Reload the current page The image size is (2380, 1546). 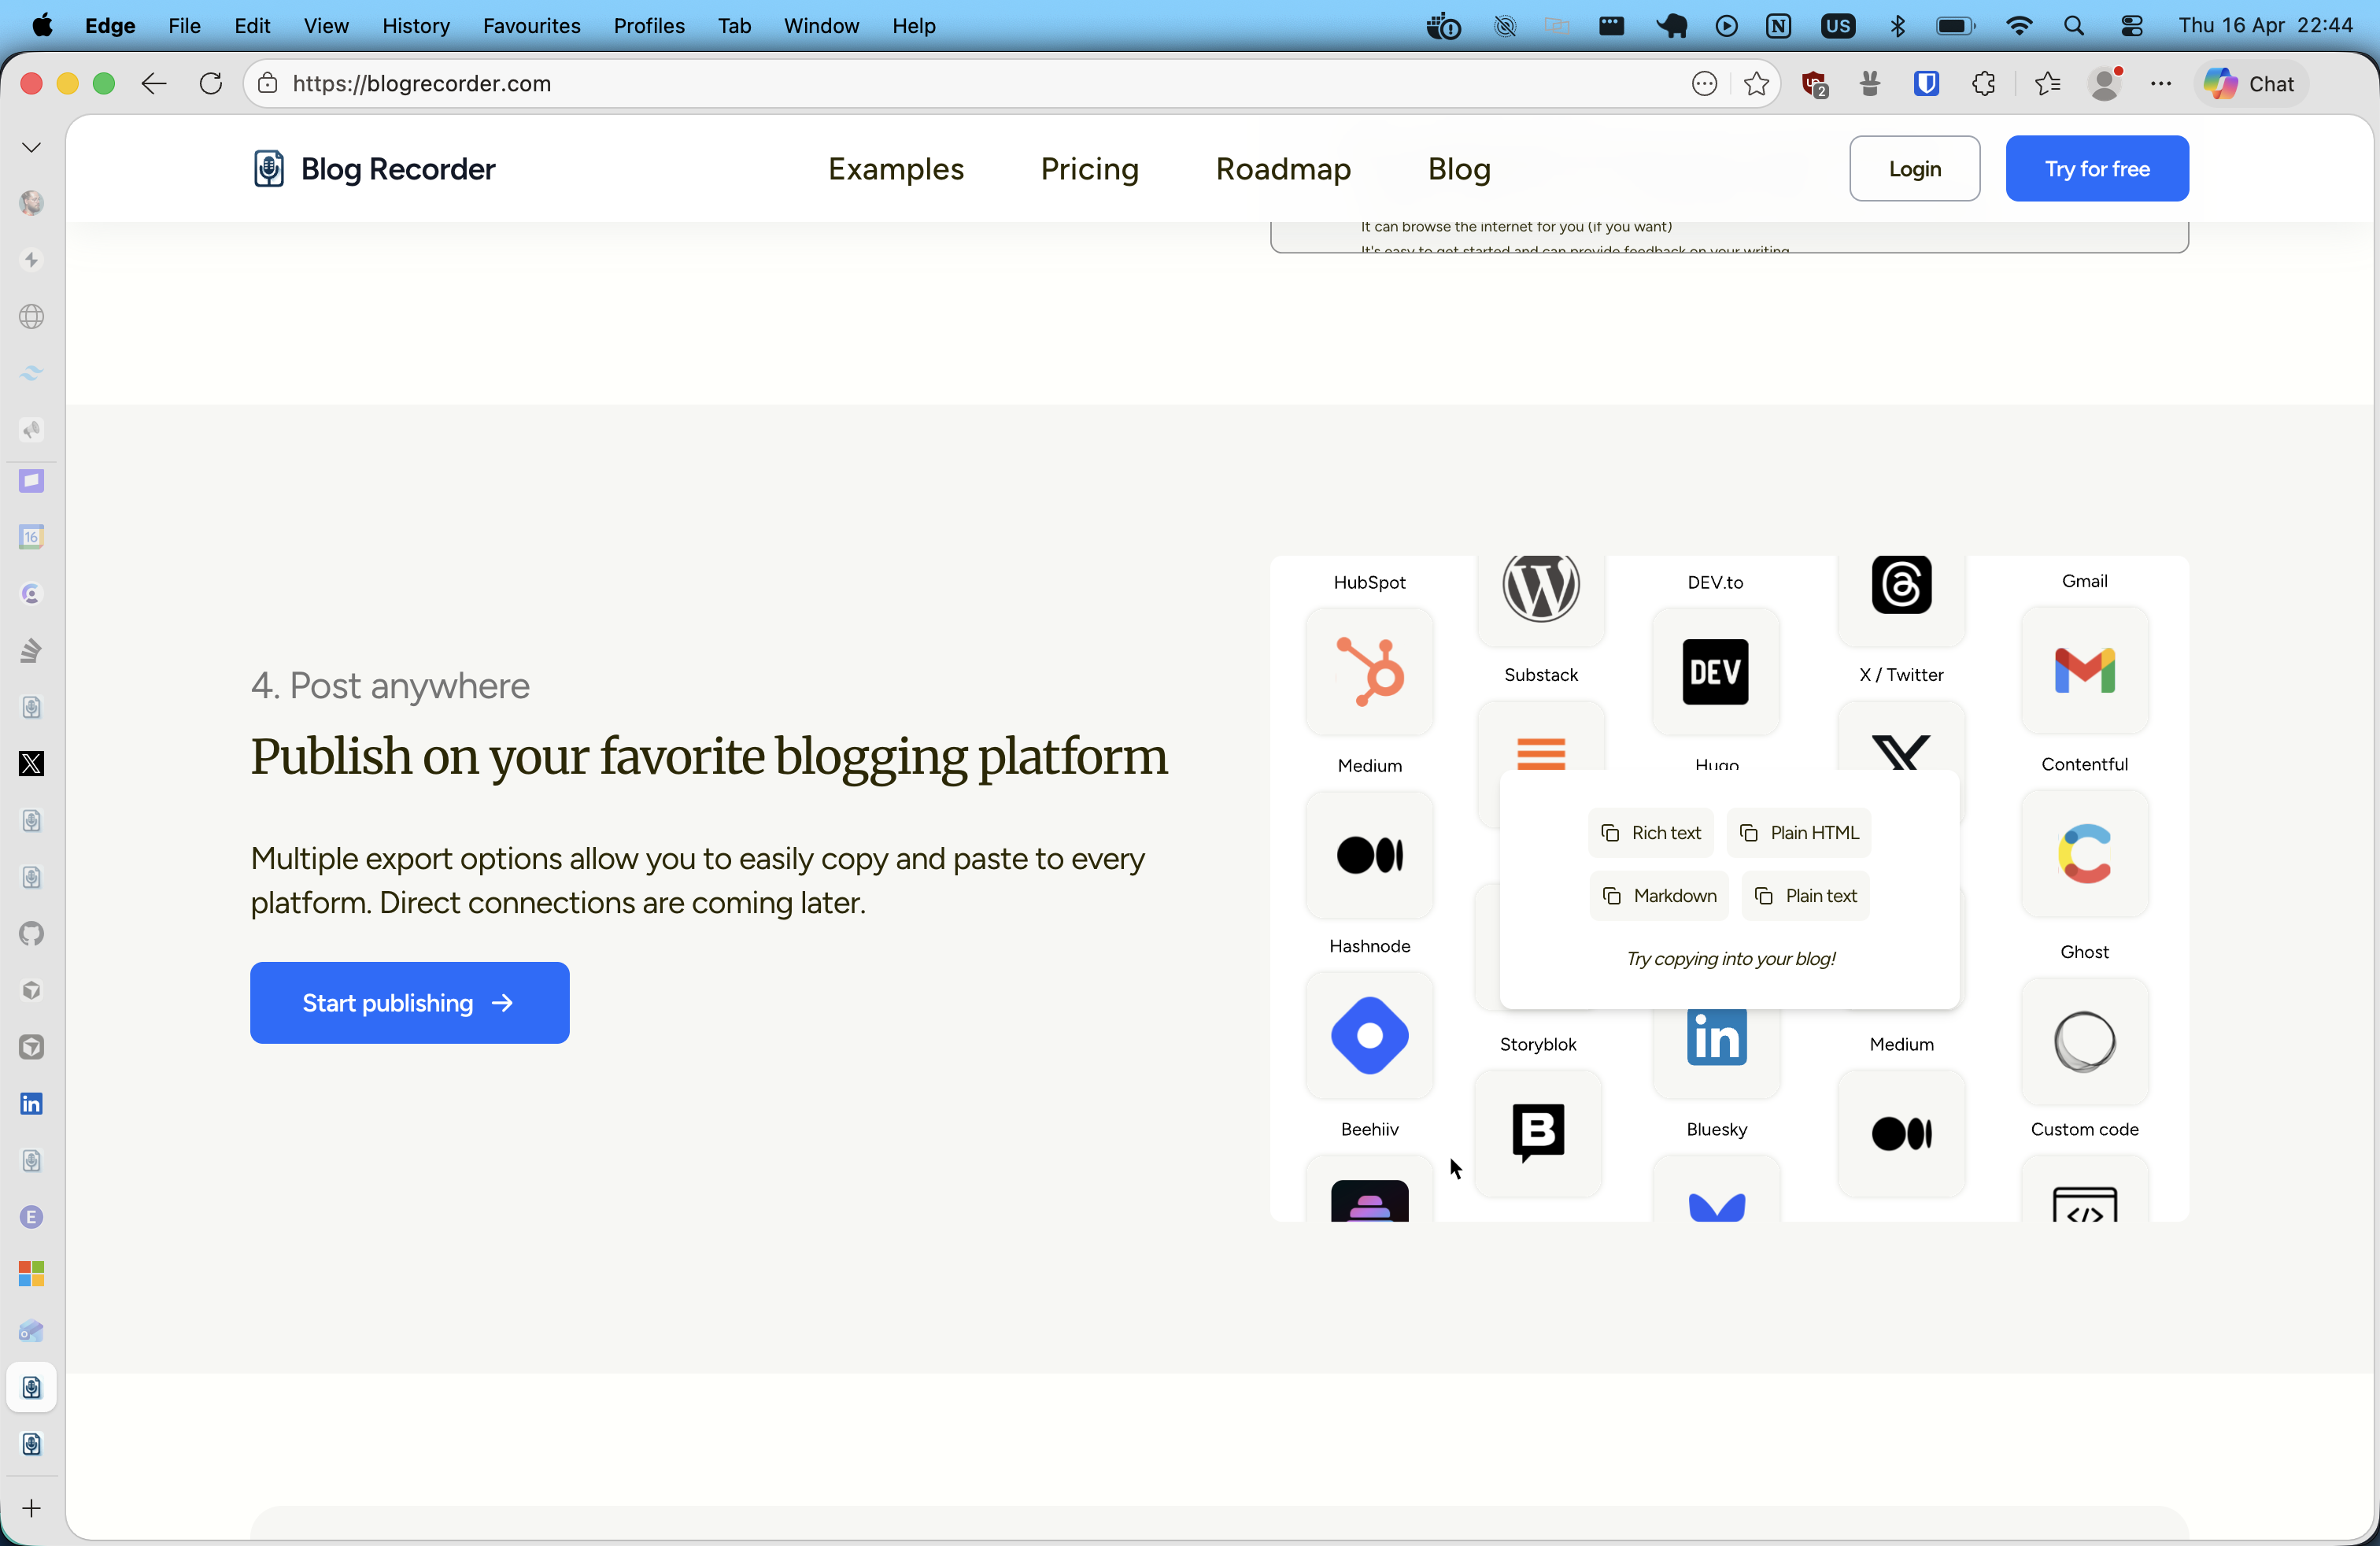click(211, 84)
